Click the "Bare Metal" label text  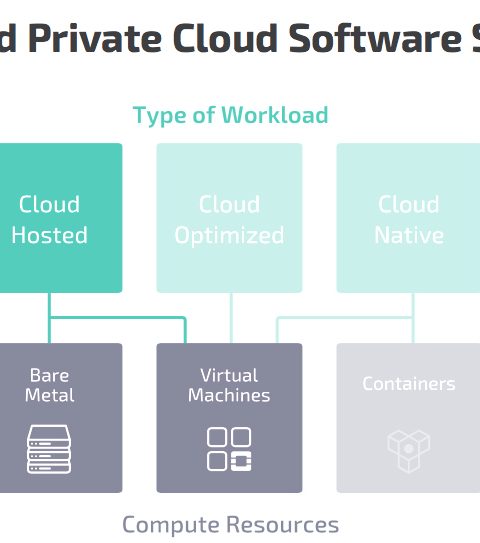[50, 385]
